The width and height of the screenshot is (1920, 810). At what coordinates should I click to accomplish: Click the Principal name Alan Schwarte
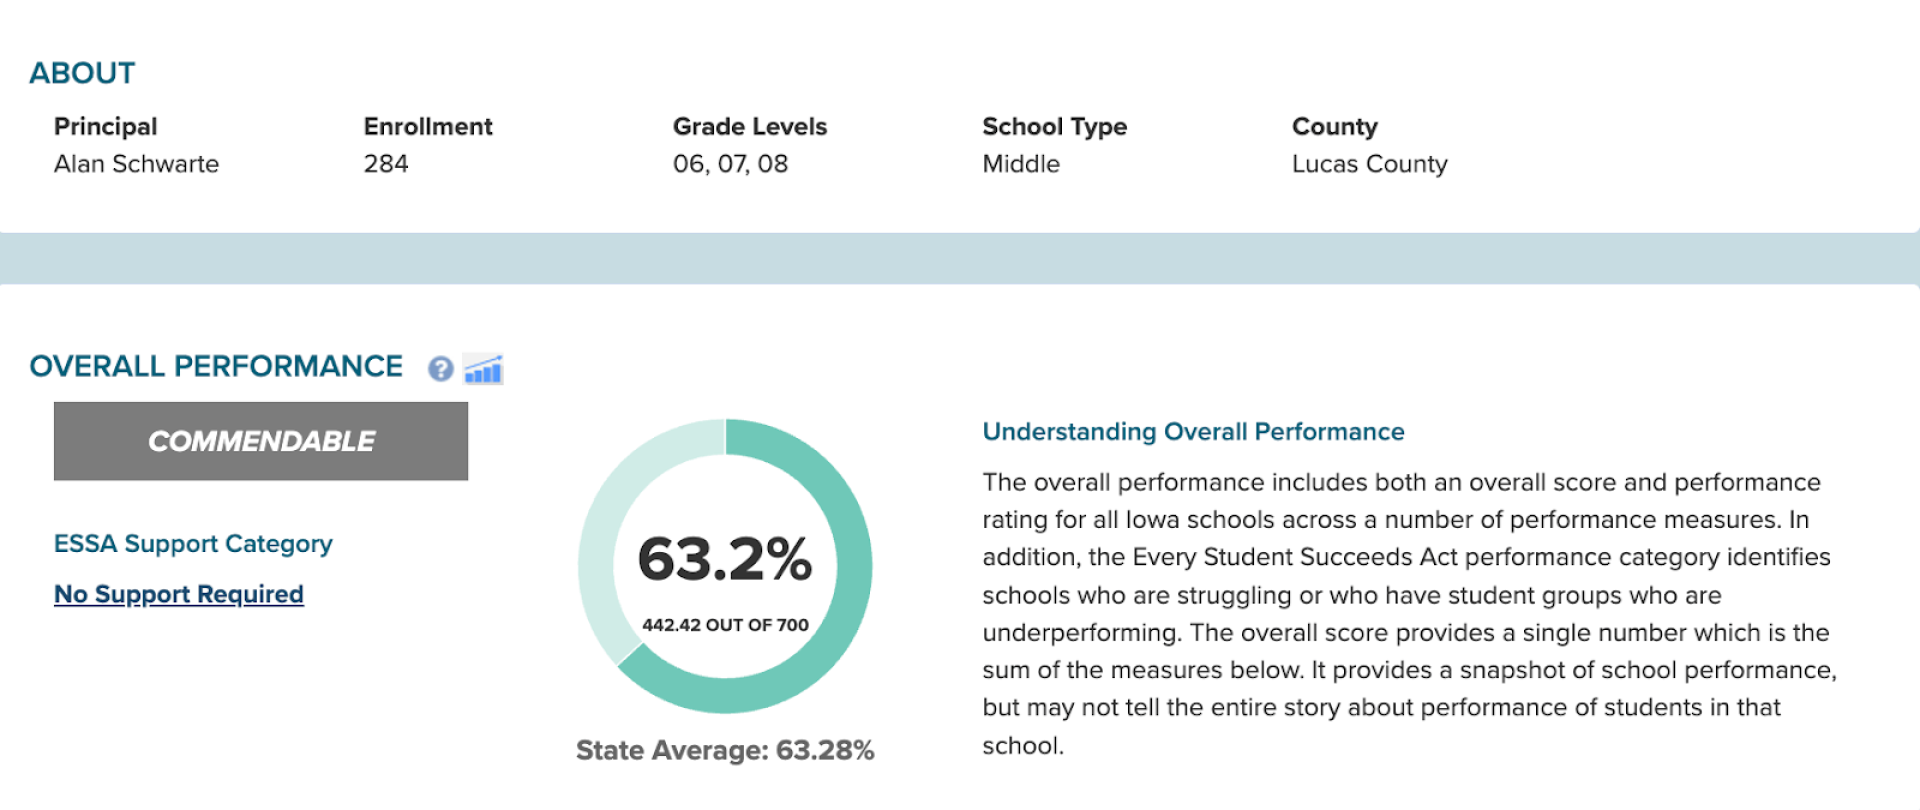(136, 164)
